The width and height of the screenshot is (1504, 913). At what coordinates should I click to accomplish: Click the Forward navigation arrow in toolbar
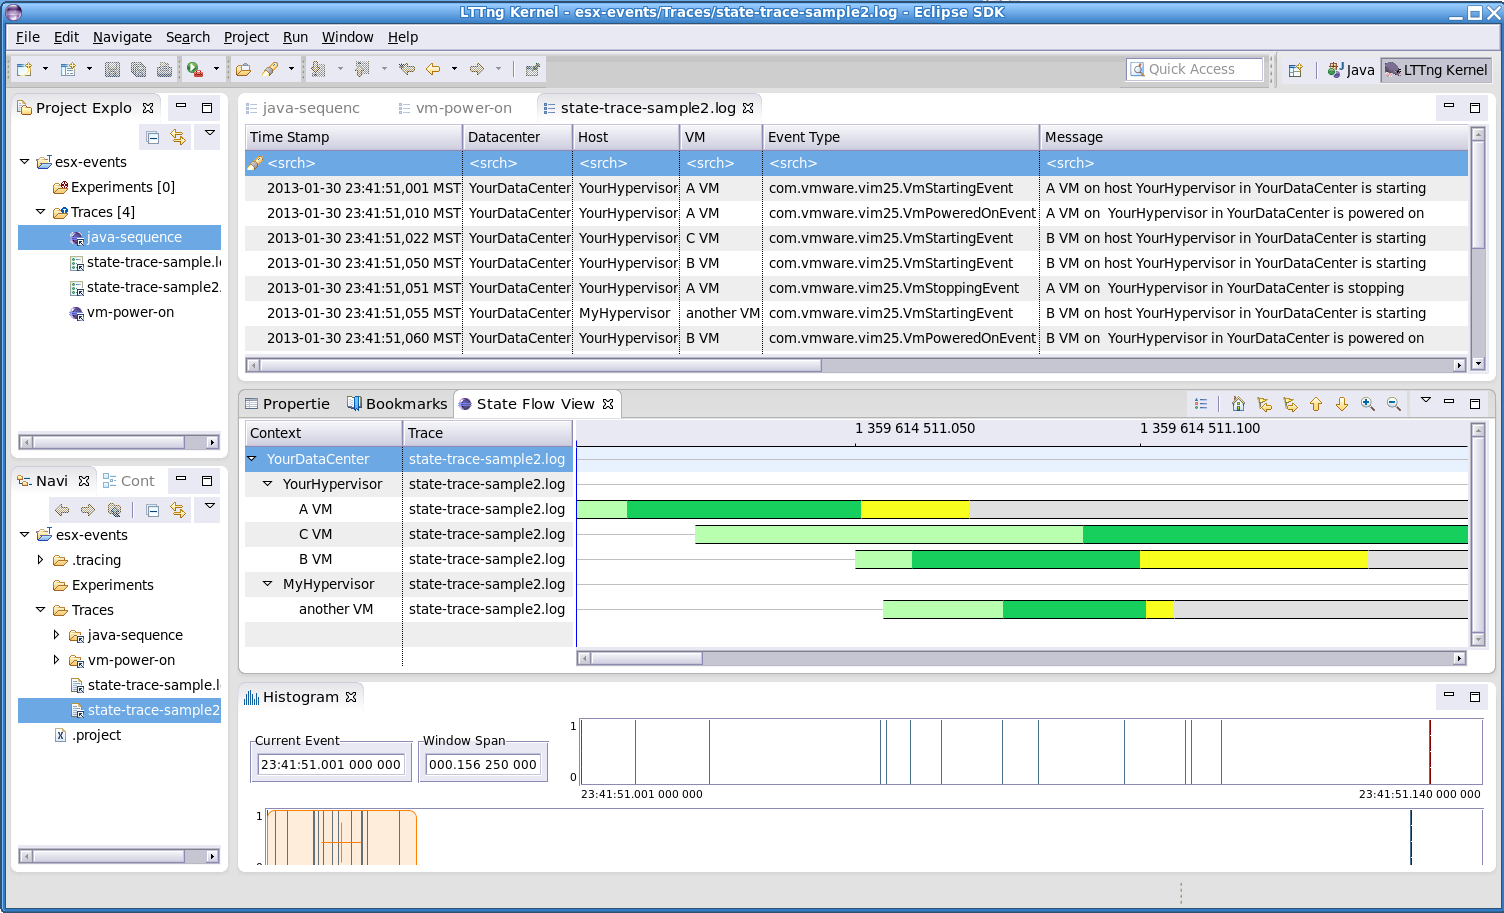pos(477,69)
